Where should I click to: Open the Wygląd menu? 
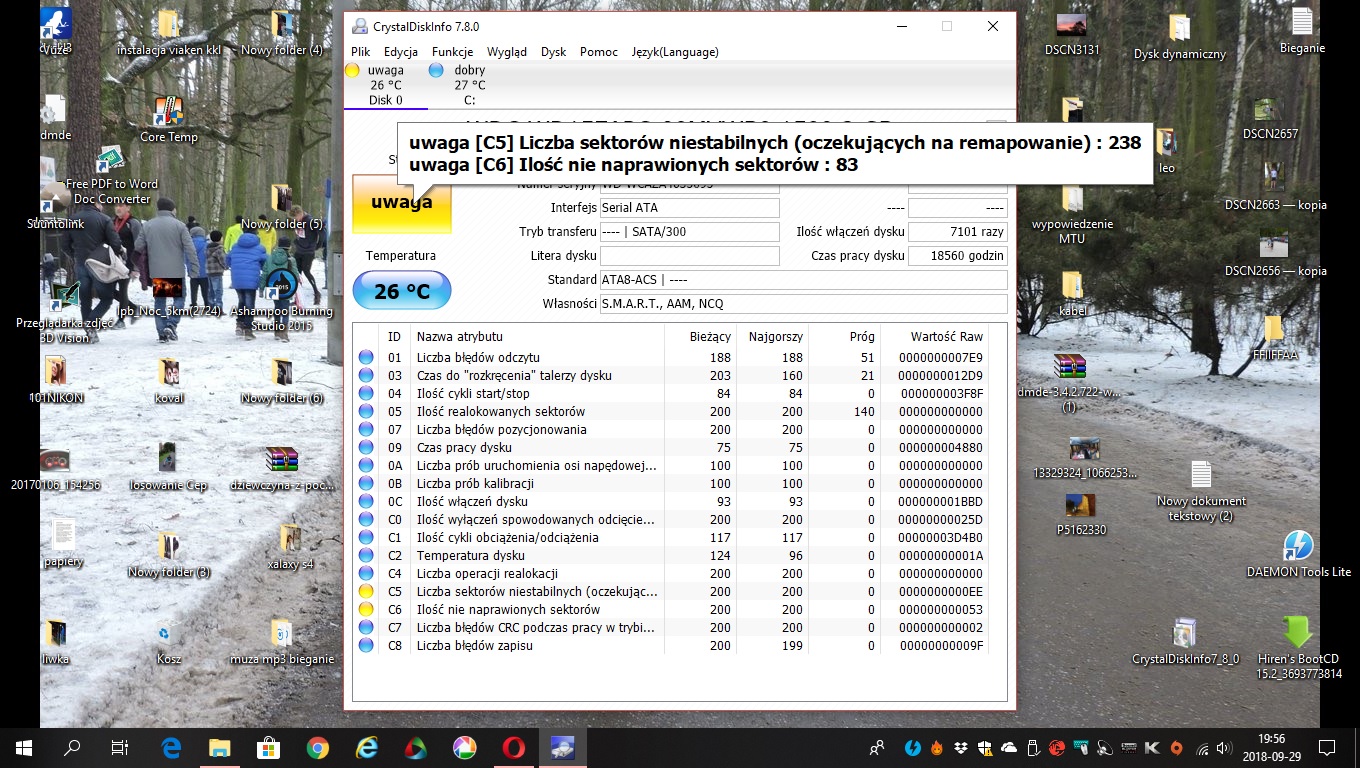pyautogui.click(x=507, y=52)
